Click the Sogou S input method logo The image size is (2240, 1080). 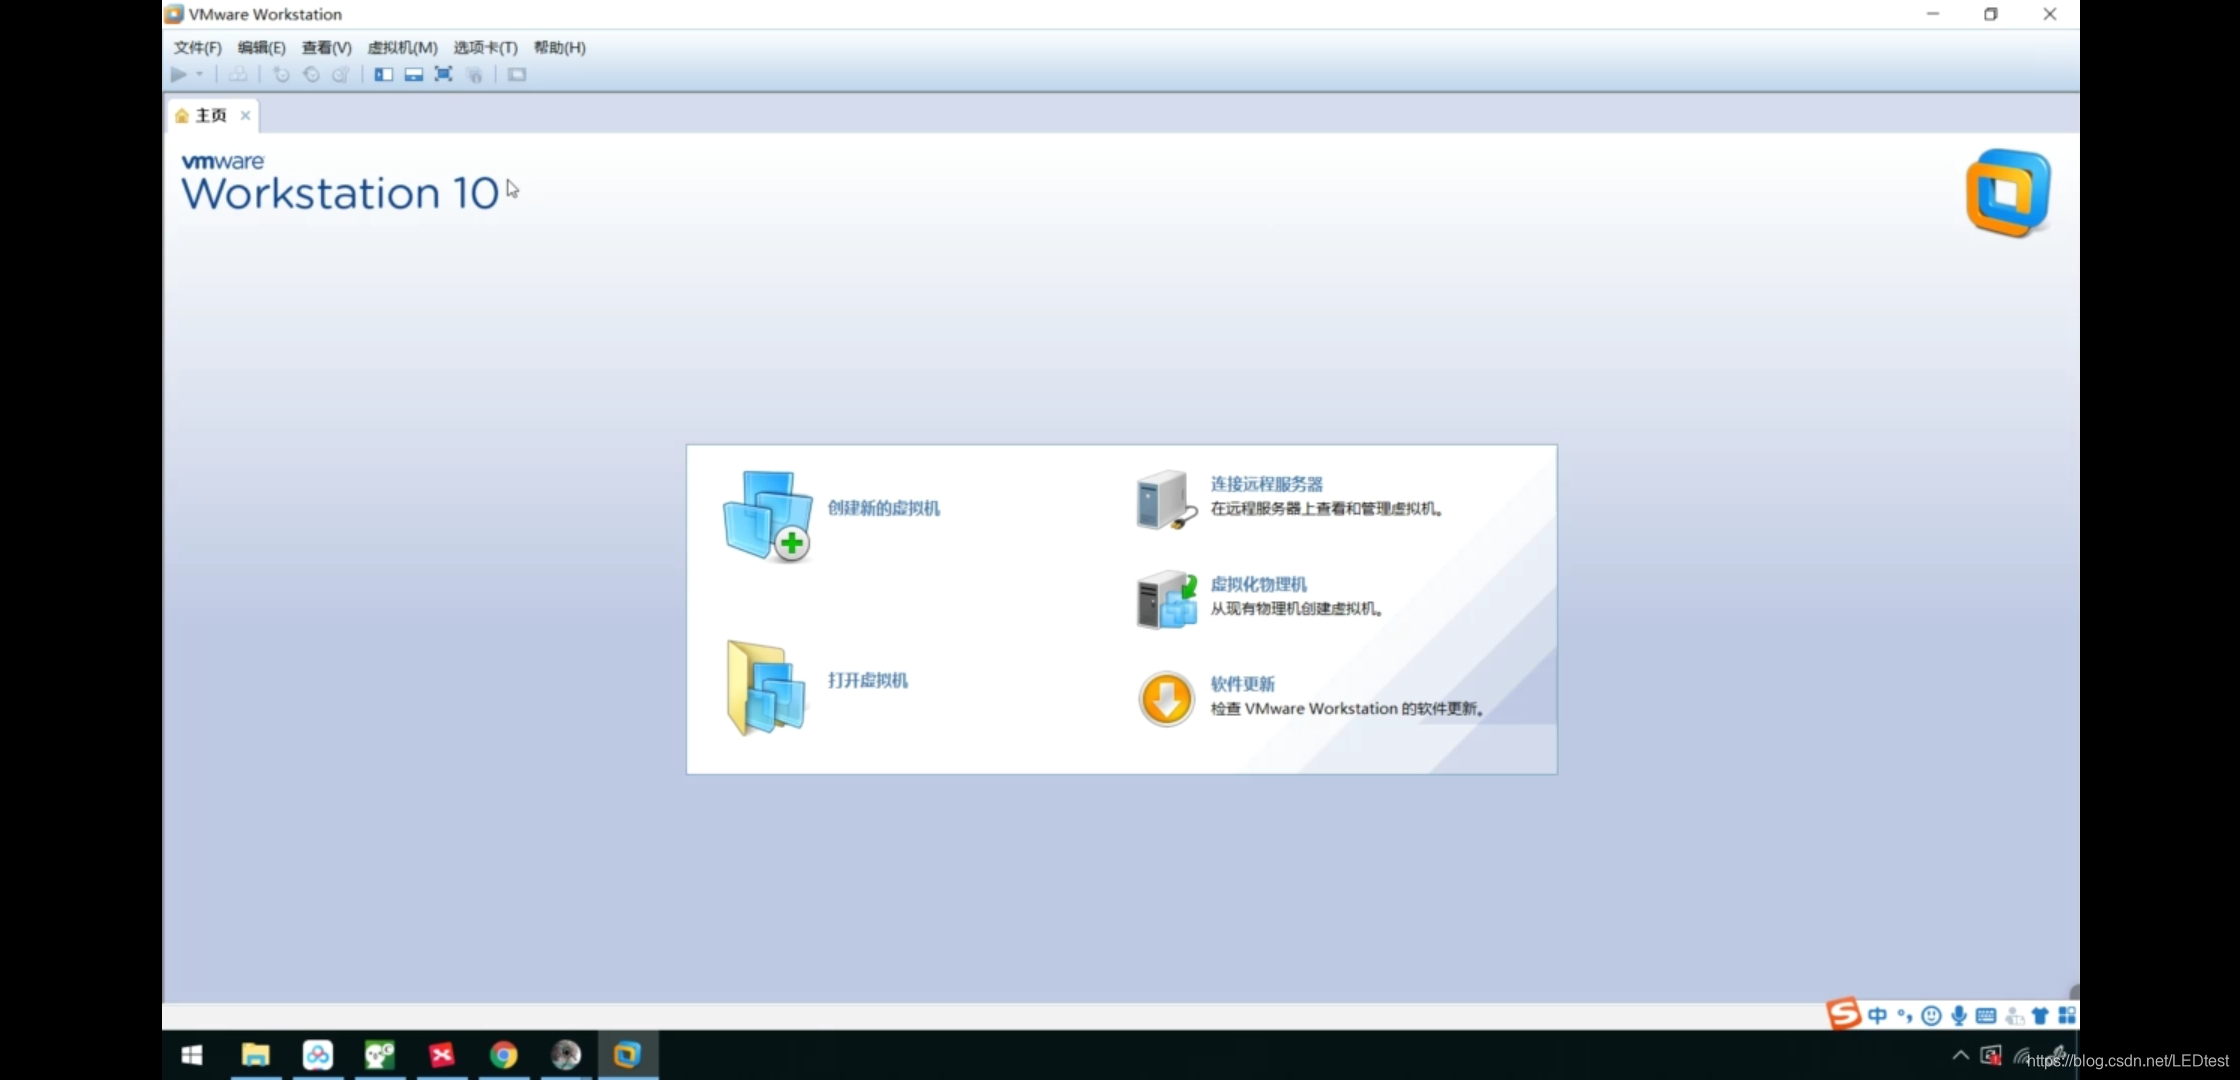(1844, 1014)
